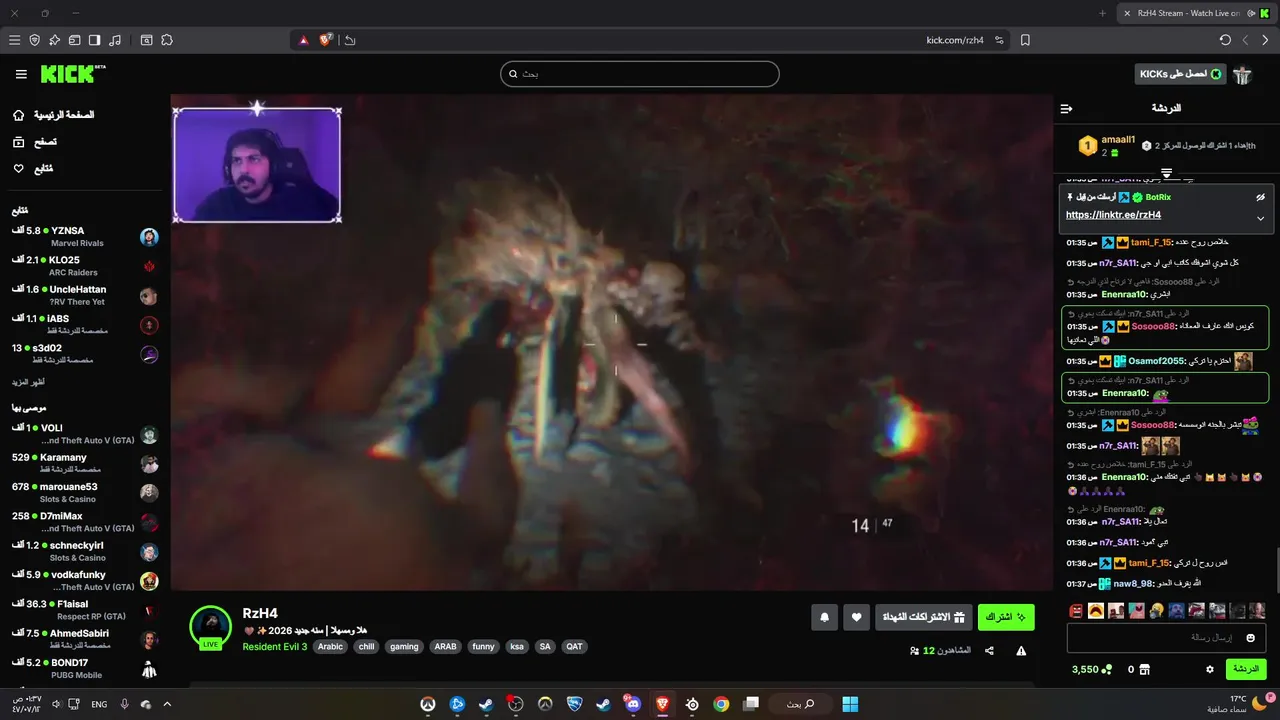Click the Get KICKs button
Viewport: 1280px width, 720px height.
1181,74
